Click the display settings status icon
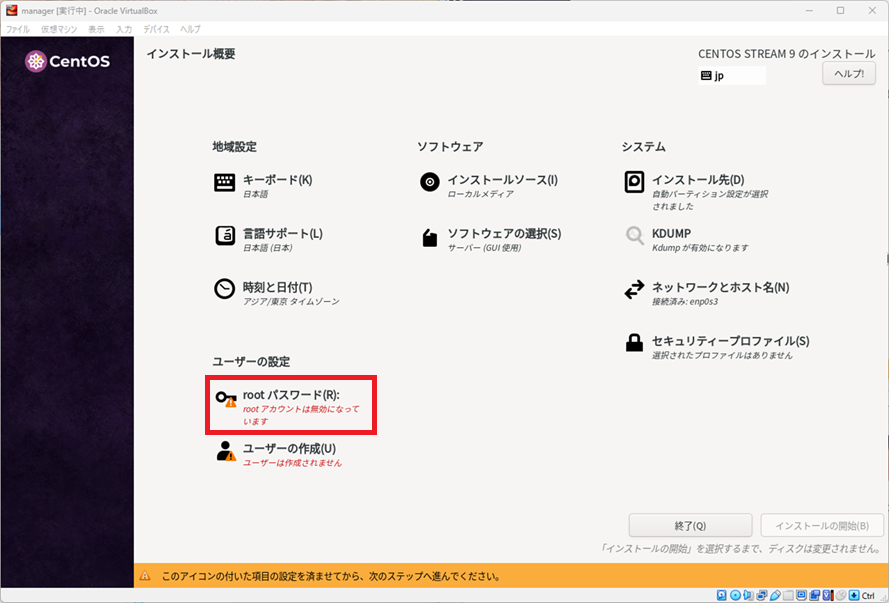Screen dimensions: 889x603 (x=801, y=595)
